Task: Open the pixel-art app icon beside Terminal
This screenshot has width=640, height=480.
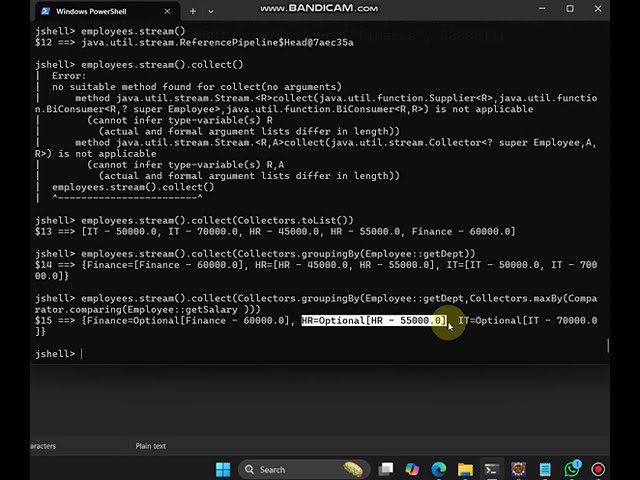Action: pyautogui.click(x=518, y=469)
